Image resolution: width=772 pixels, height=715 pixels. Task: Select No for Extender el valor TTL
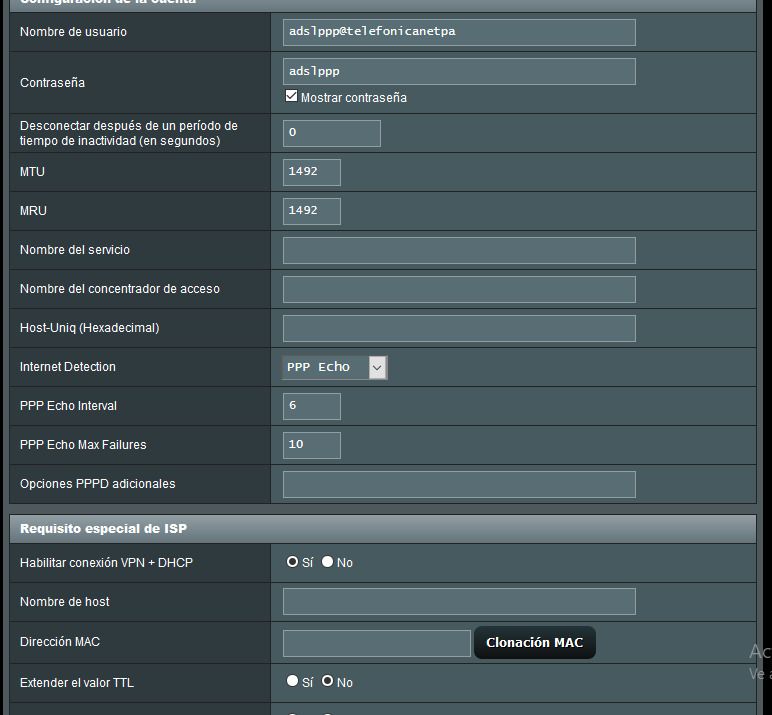click(x=327, y=681)
